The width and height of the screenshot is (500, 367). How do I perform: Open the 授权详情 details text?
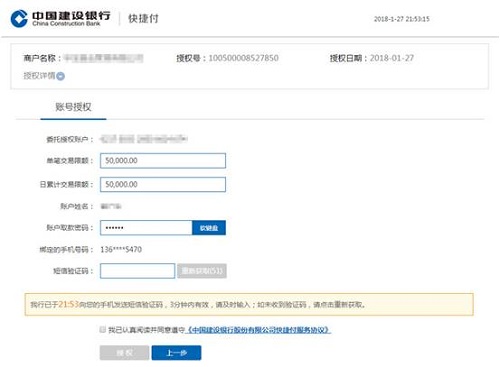tap(39, 76)
